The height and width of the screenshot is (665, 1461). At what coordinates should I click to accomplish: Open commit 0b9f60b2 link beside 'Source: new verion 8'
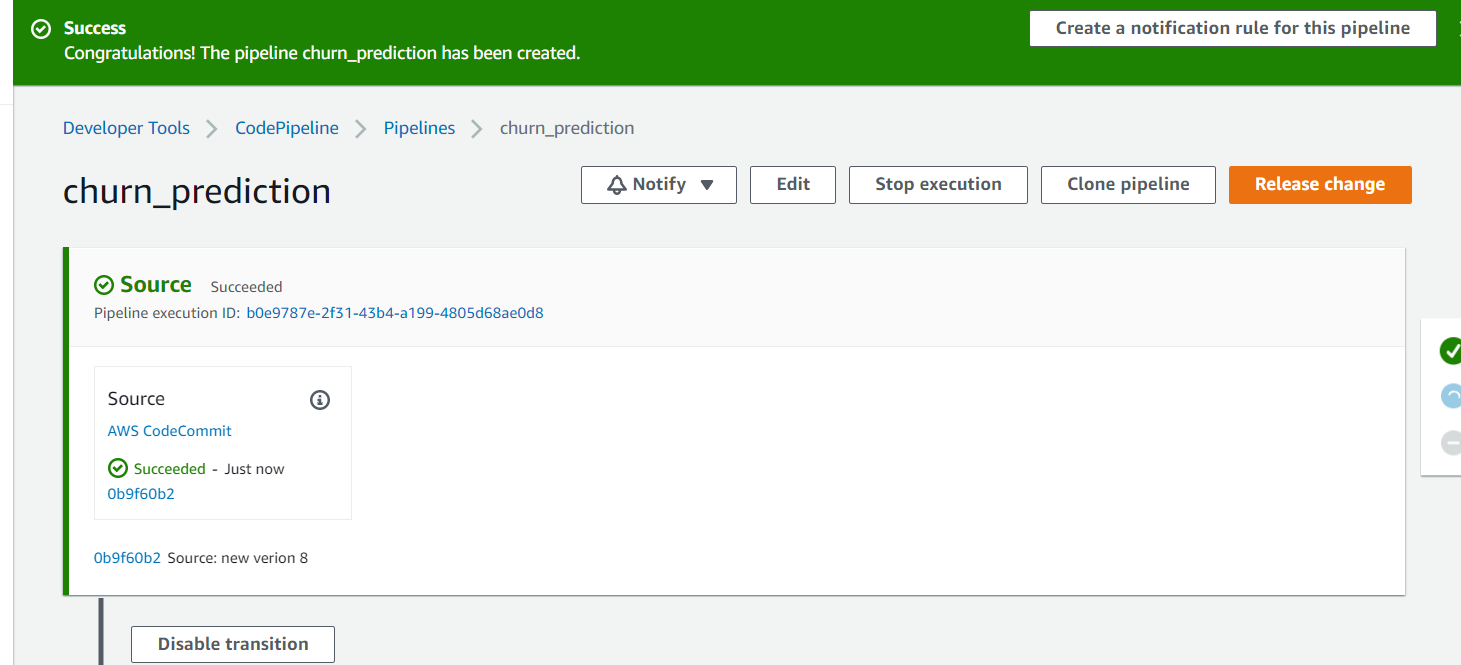pyautogui.click(x=127, y=558)
